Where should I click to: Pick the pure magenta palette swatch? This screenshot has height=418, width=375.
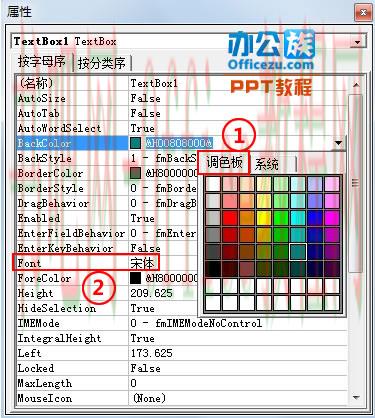tap(332, 218)
